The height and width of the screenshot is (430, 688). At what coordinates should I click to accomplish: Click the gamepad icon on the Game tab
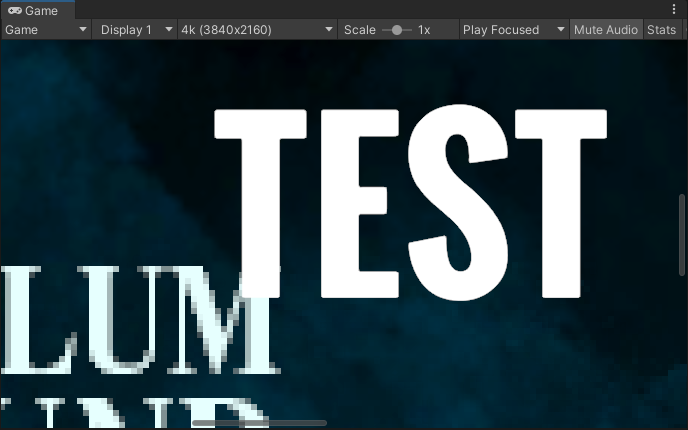14,11
